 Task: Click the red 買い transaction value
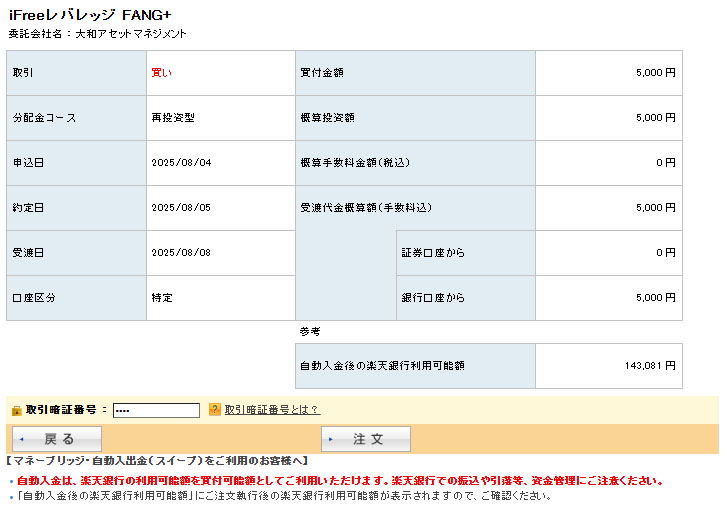pyautogui.click(x=161, y=73)
